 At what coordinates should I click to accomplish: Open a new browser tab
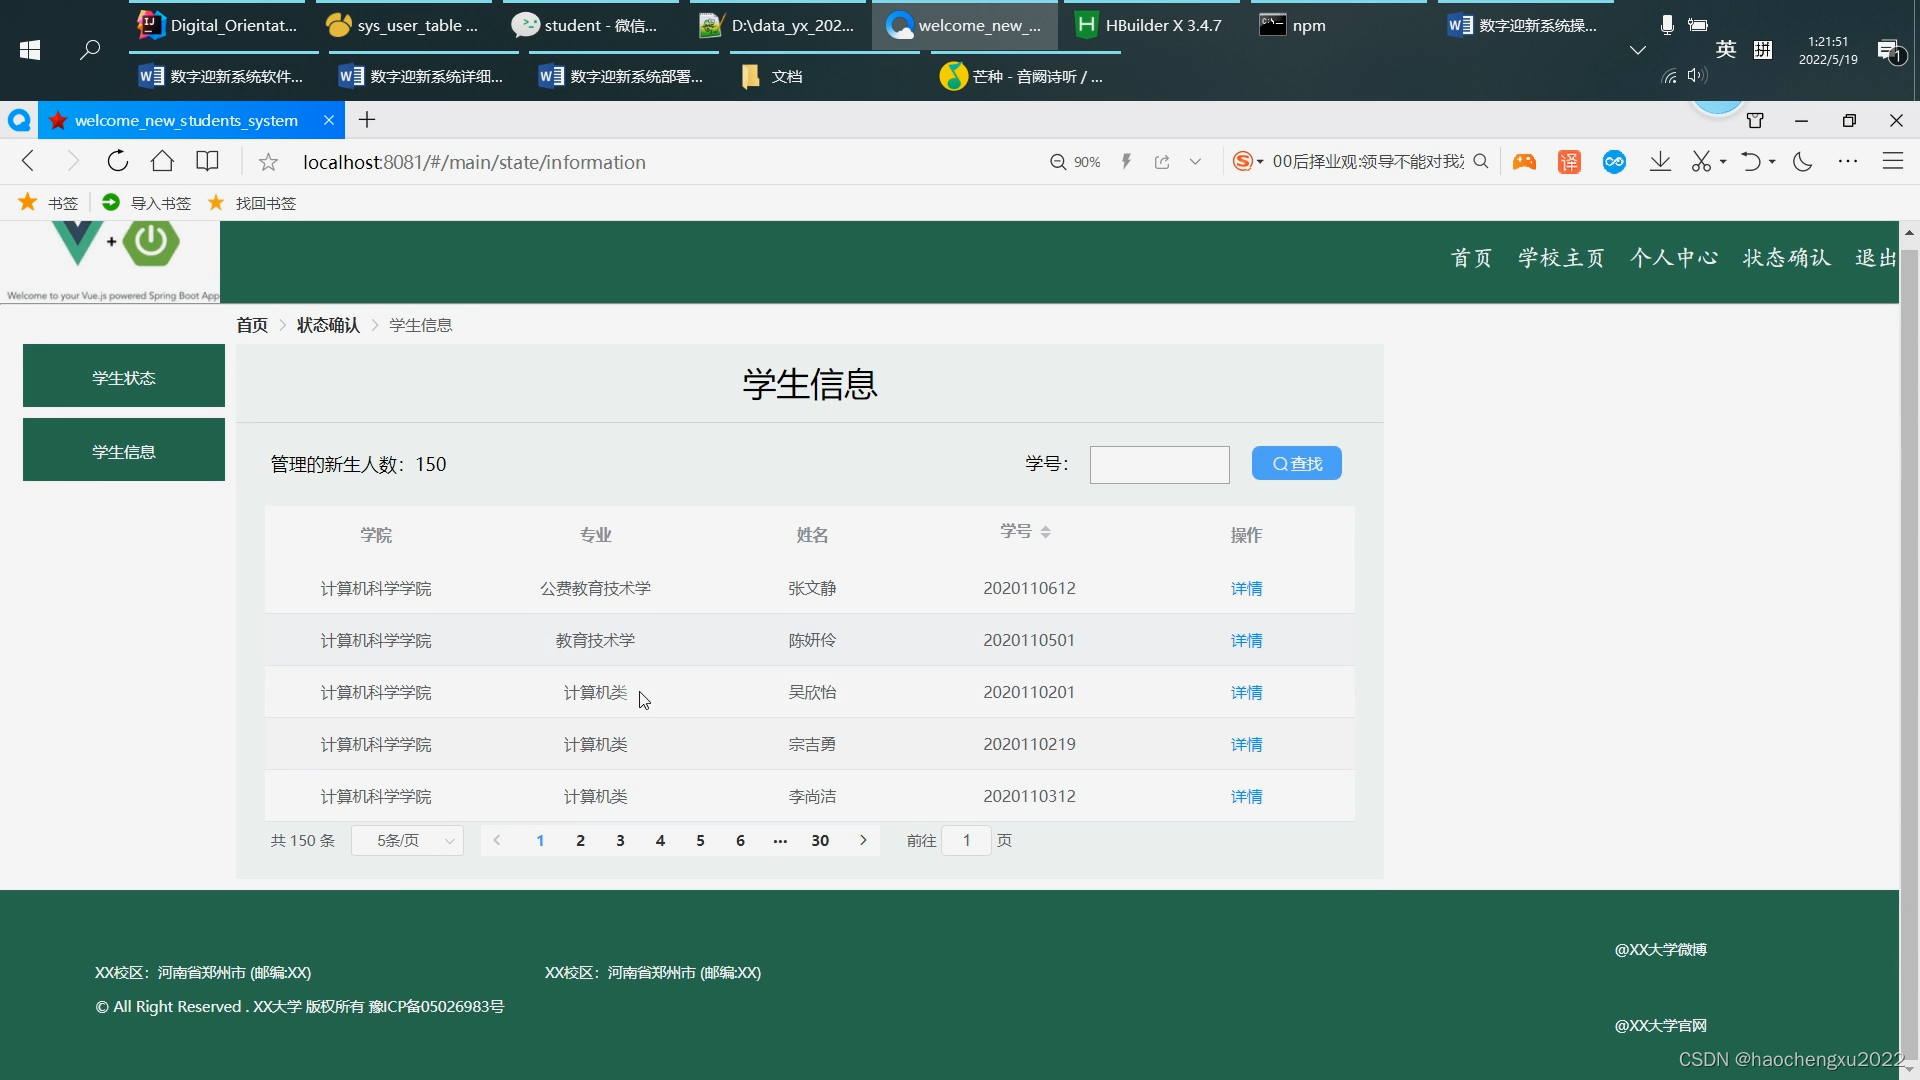tap(367, 120)
